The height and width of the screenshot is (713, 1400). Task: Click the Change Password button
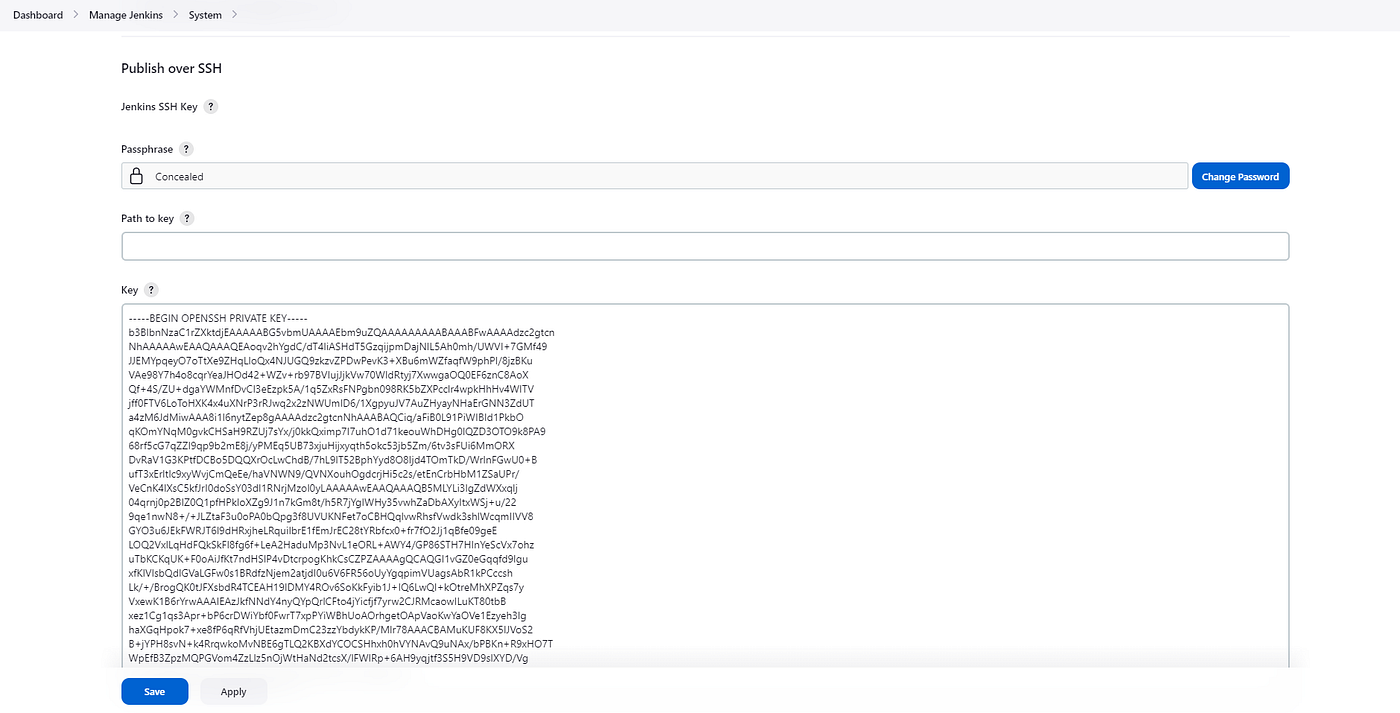pos(1240,176)
